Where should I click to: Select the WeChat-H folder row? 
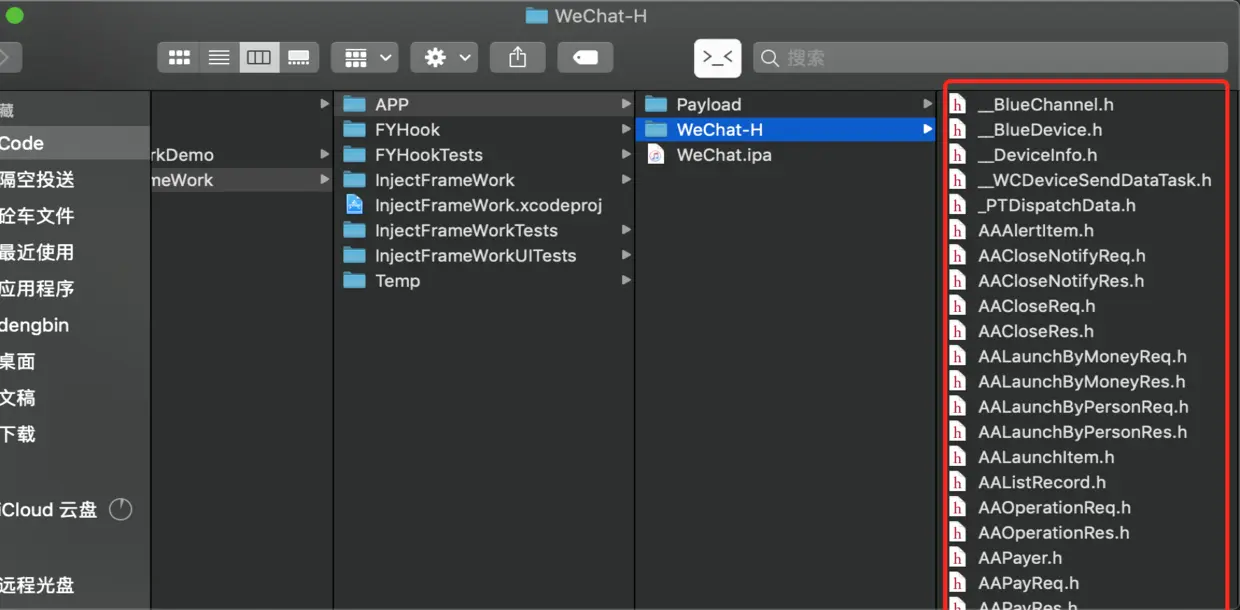[787, 129]
